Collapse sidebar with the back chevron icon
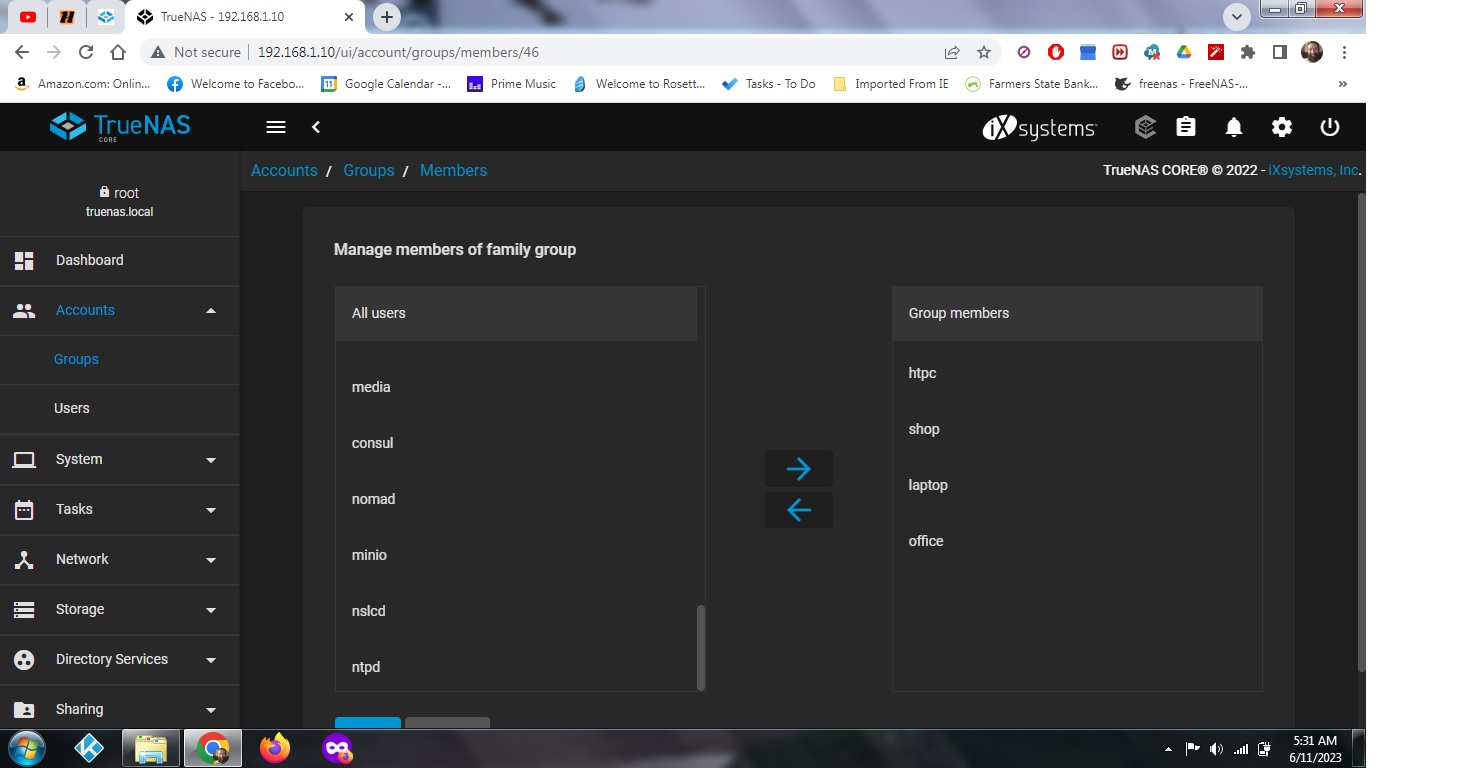This screenshot has height=768, width=1472. click(316, 127)
